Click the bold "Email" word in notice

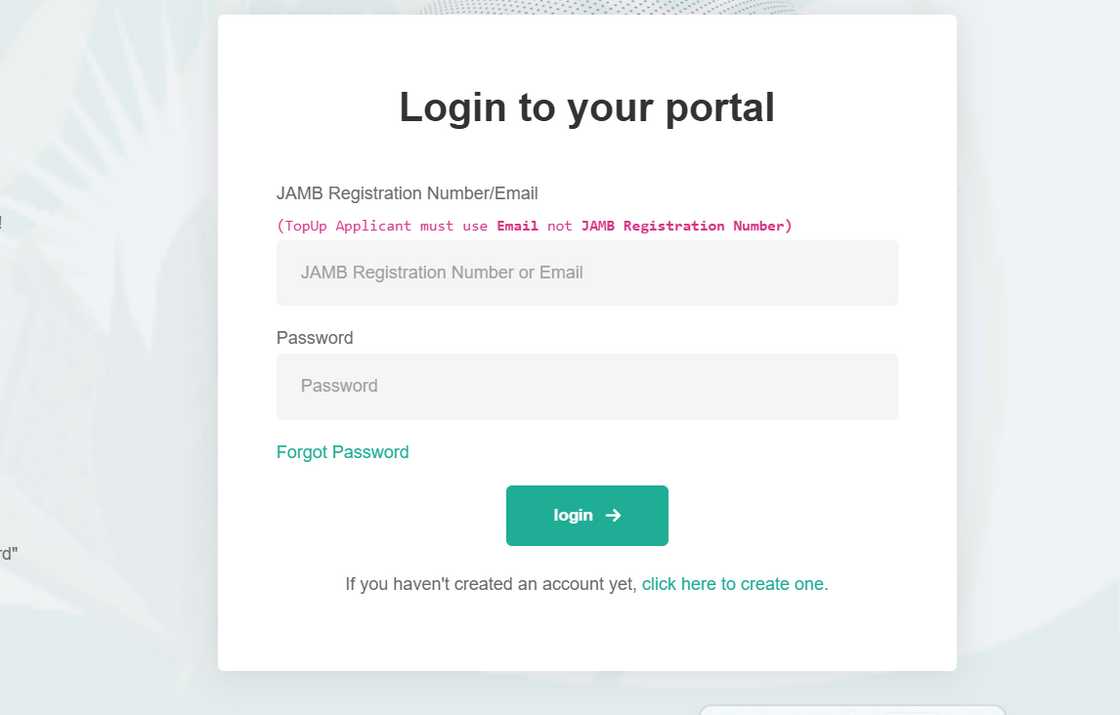517,226
